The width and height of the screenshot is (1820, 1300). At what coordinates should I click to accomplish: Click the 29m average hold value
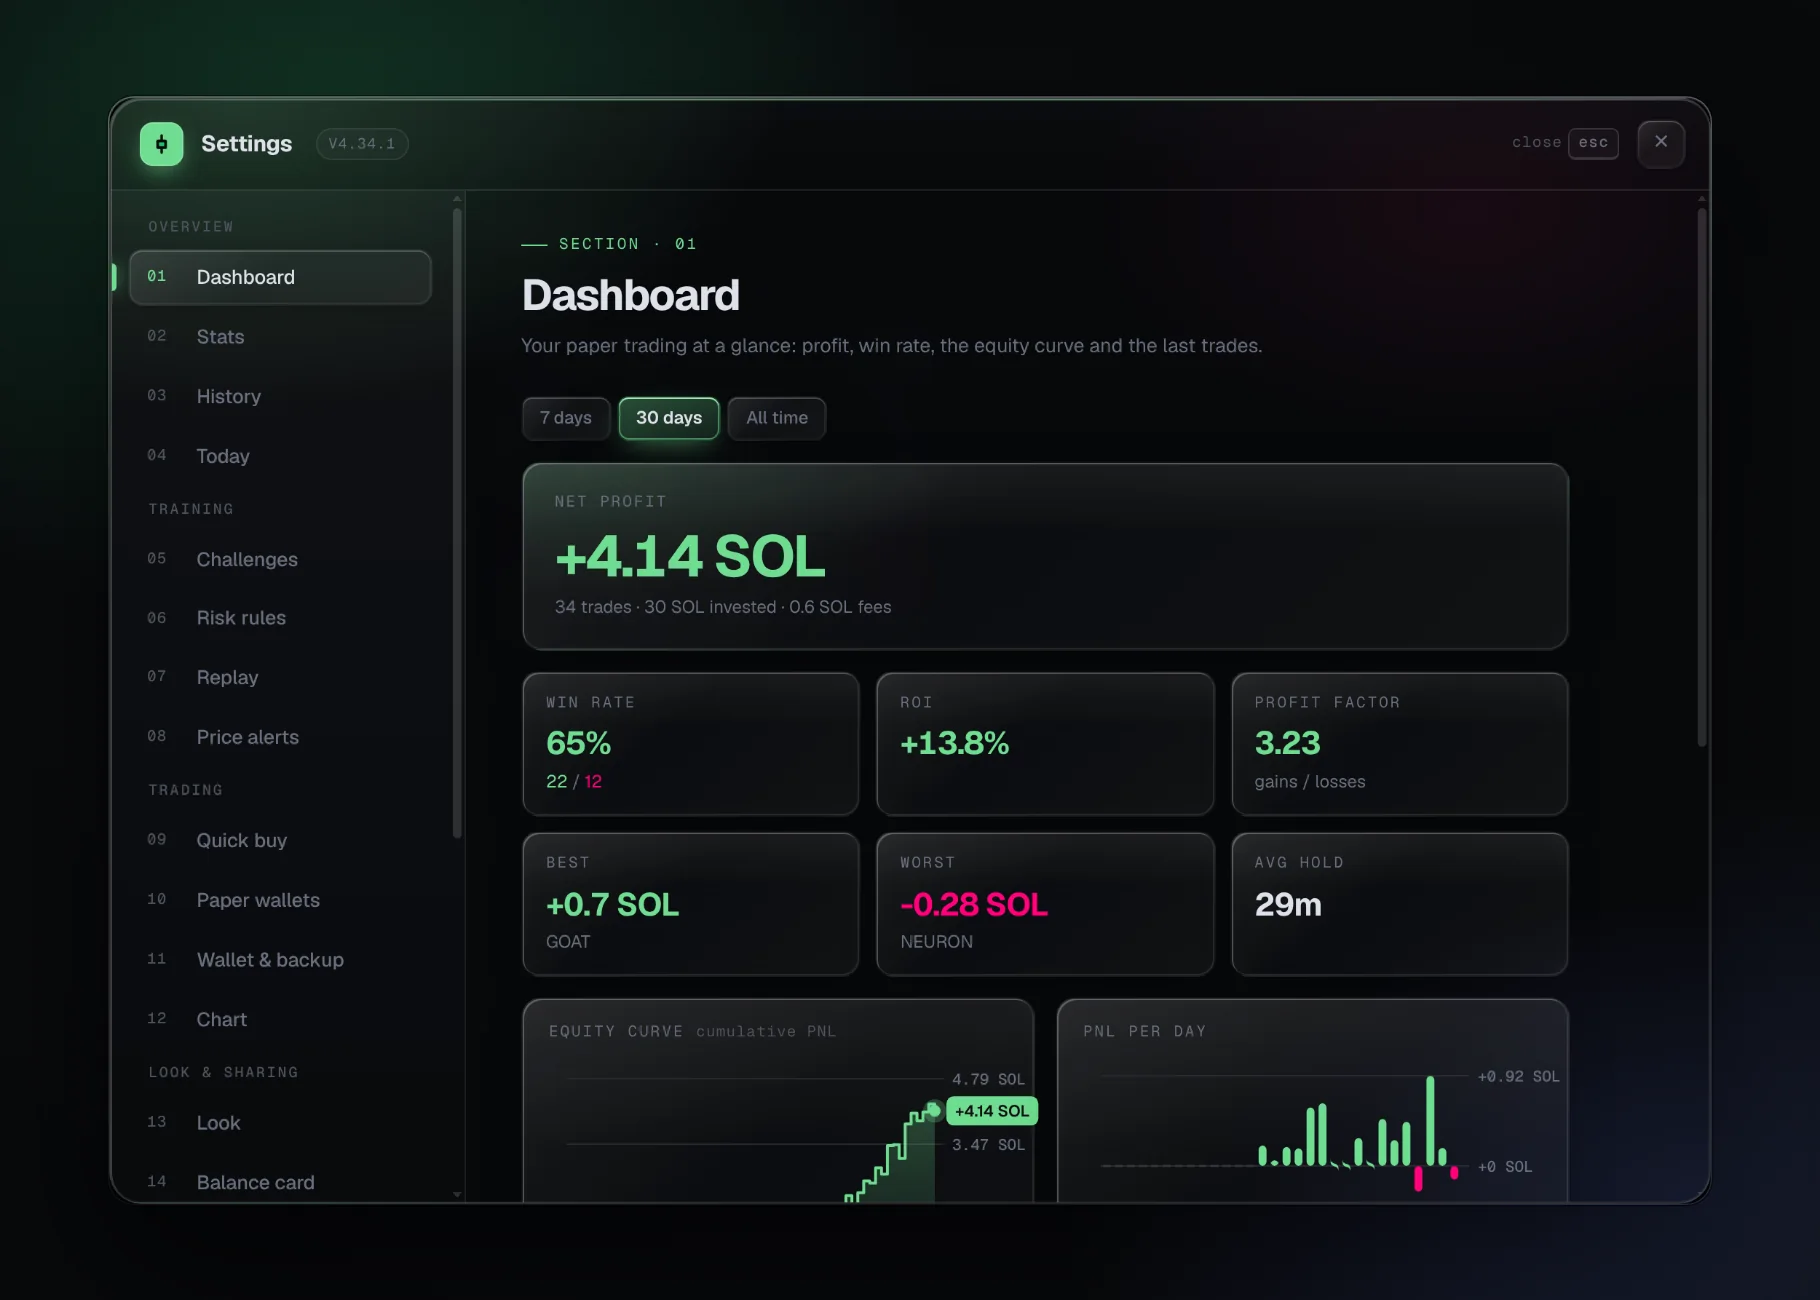tap(1288, 904)
